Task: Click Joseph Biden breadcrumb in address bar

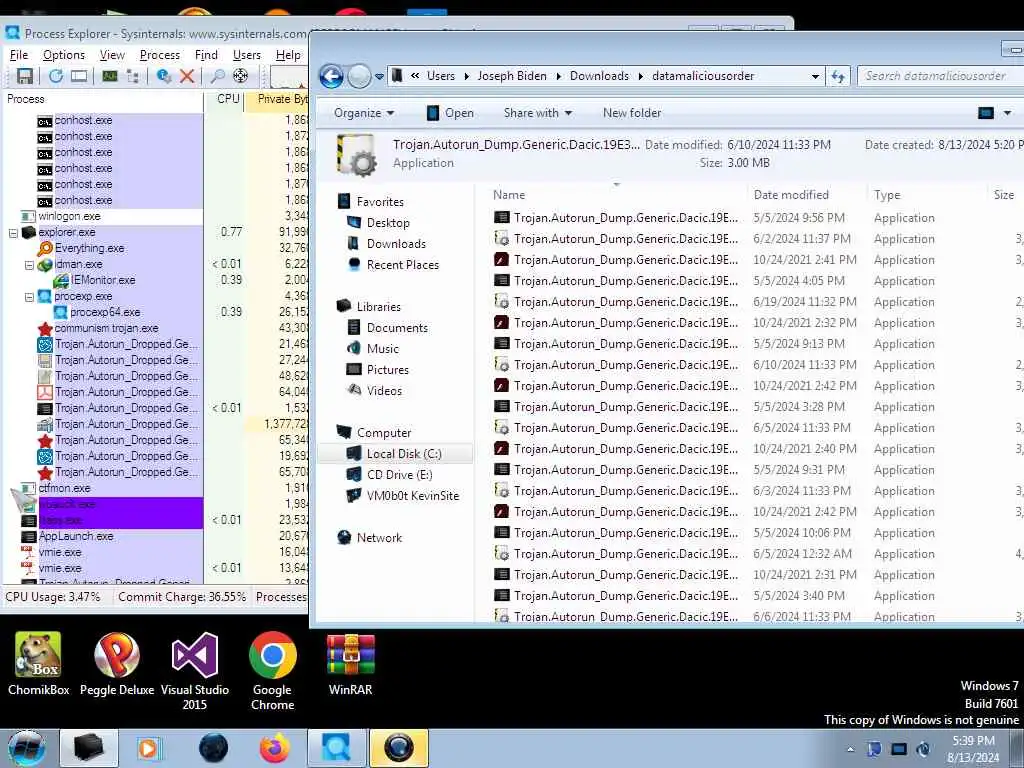Action: (512, 76)
